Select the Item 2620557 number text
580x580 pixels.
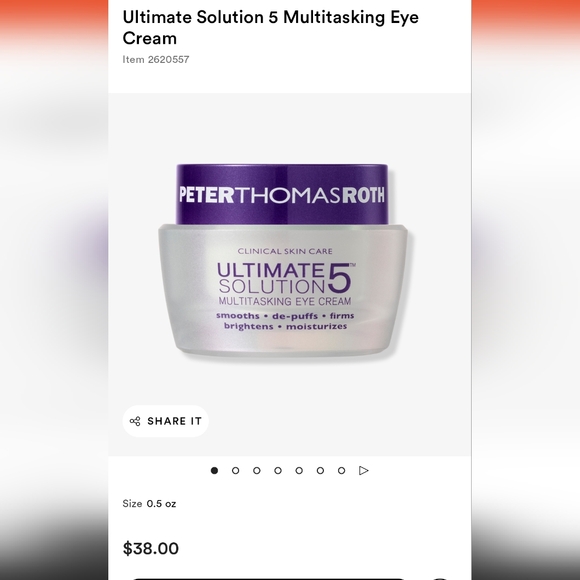tap(156, 60)
